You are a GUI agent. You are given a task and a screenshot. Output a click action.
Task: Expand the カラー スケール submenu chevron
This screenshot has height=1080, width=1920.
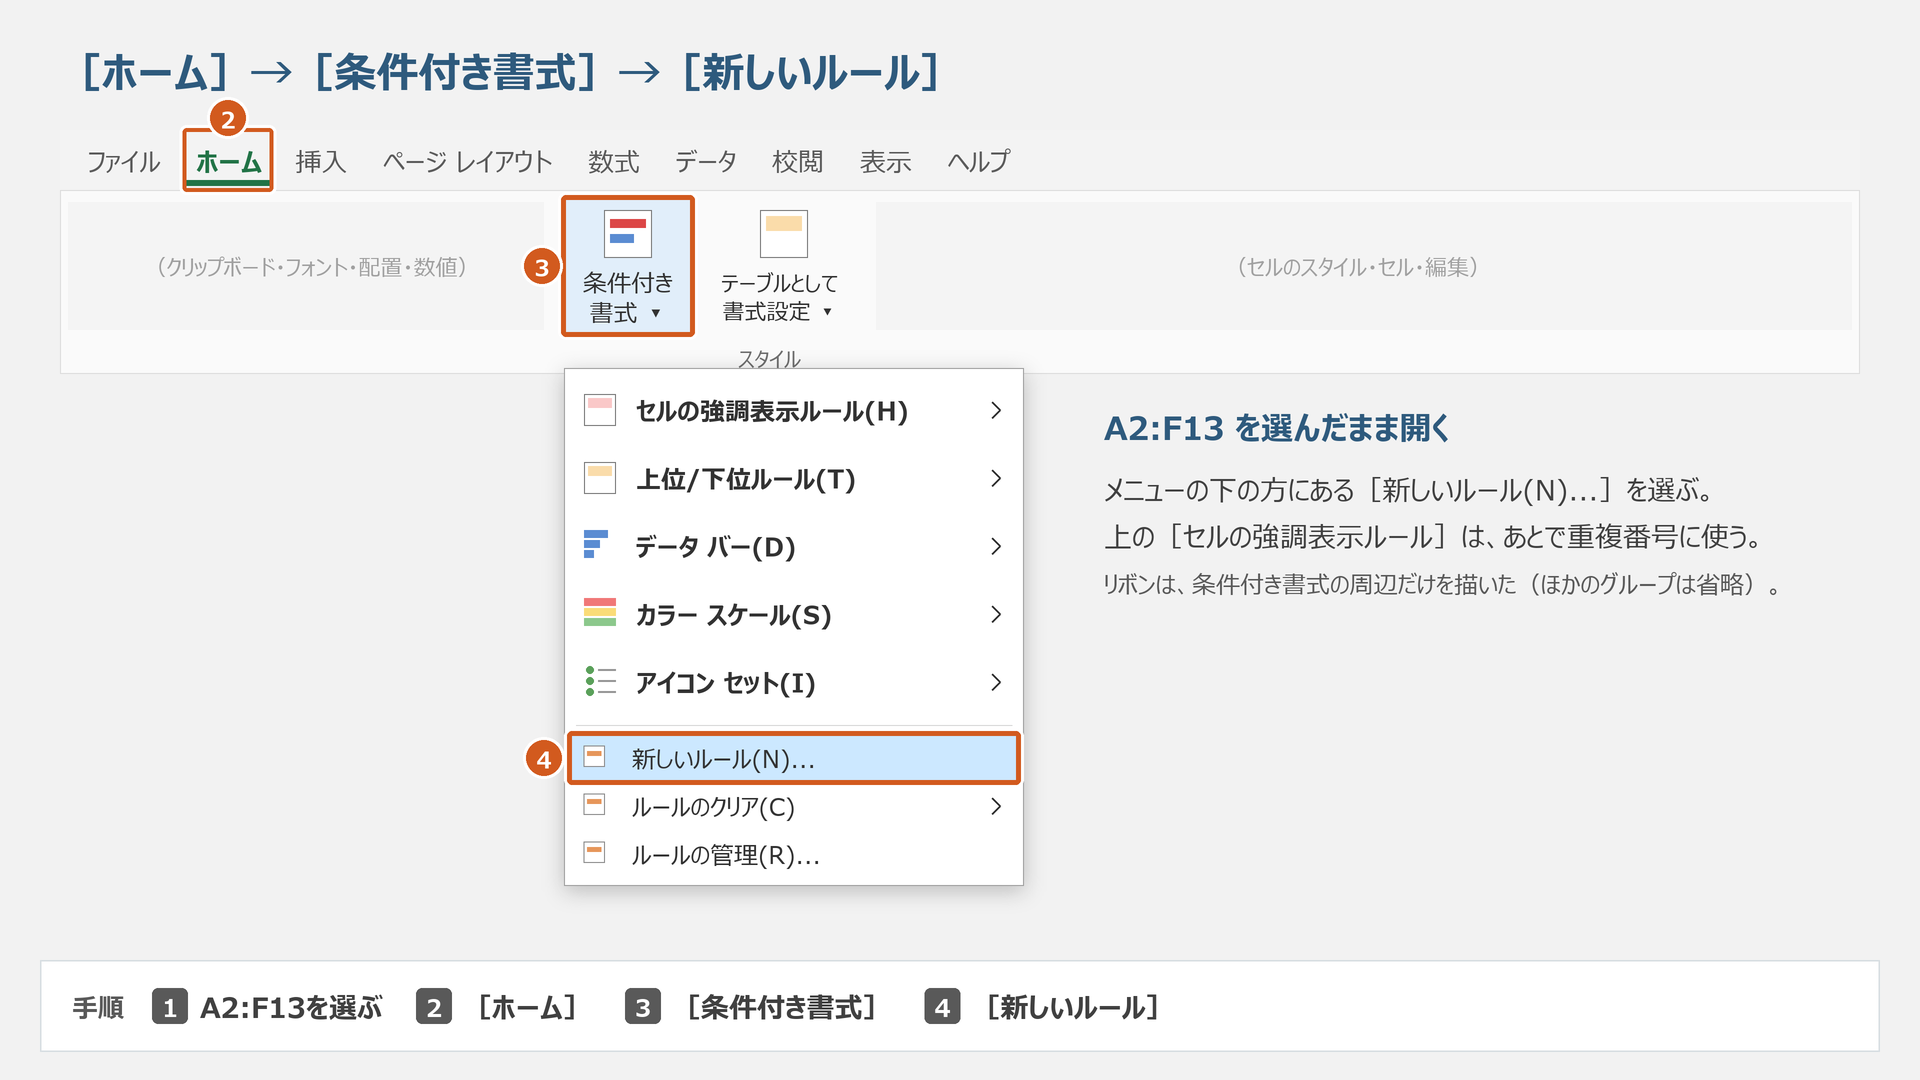click(x=995, y=615)
